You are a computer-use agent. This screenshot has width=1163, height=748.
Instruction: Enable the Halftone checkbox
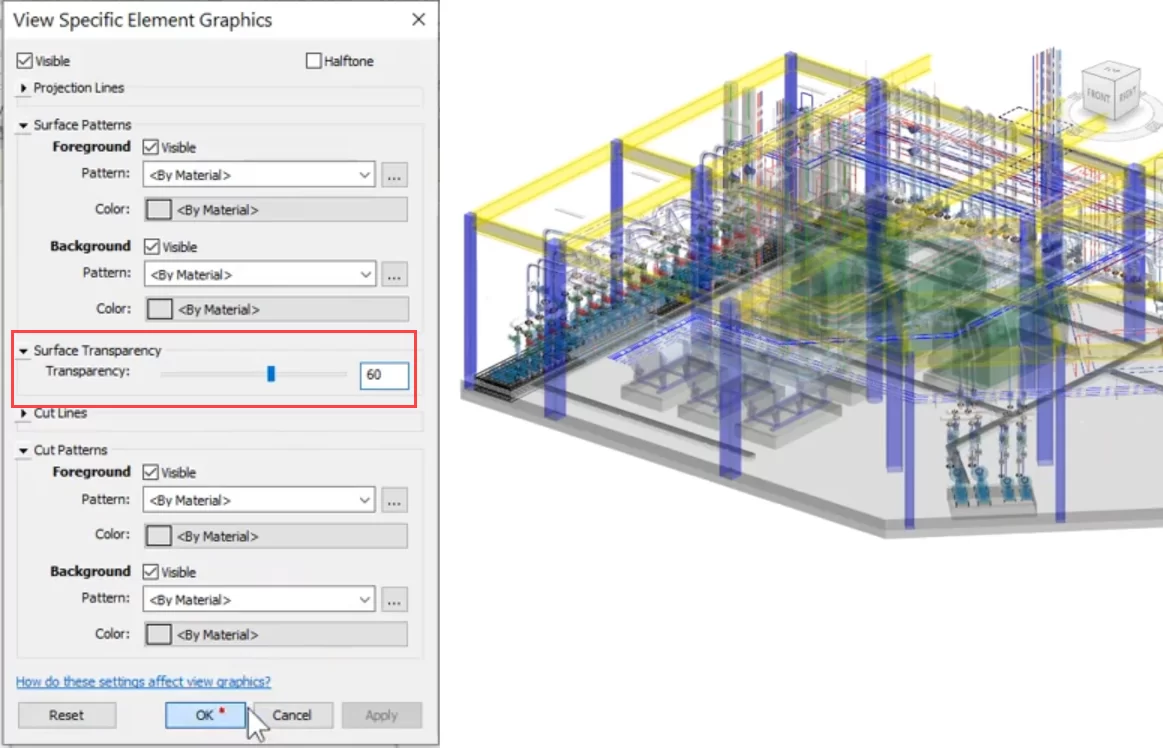(314, 61)
